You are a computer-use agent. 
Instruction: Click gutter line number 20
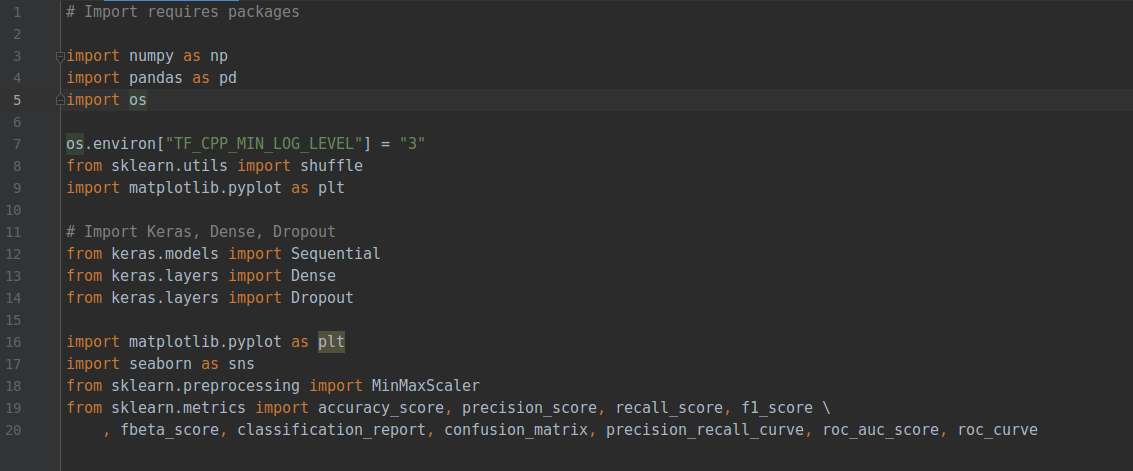click(15, 430)
